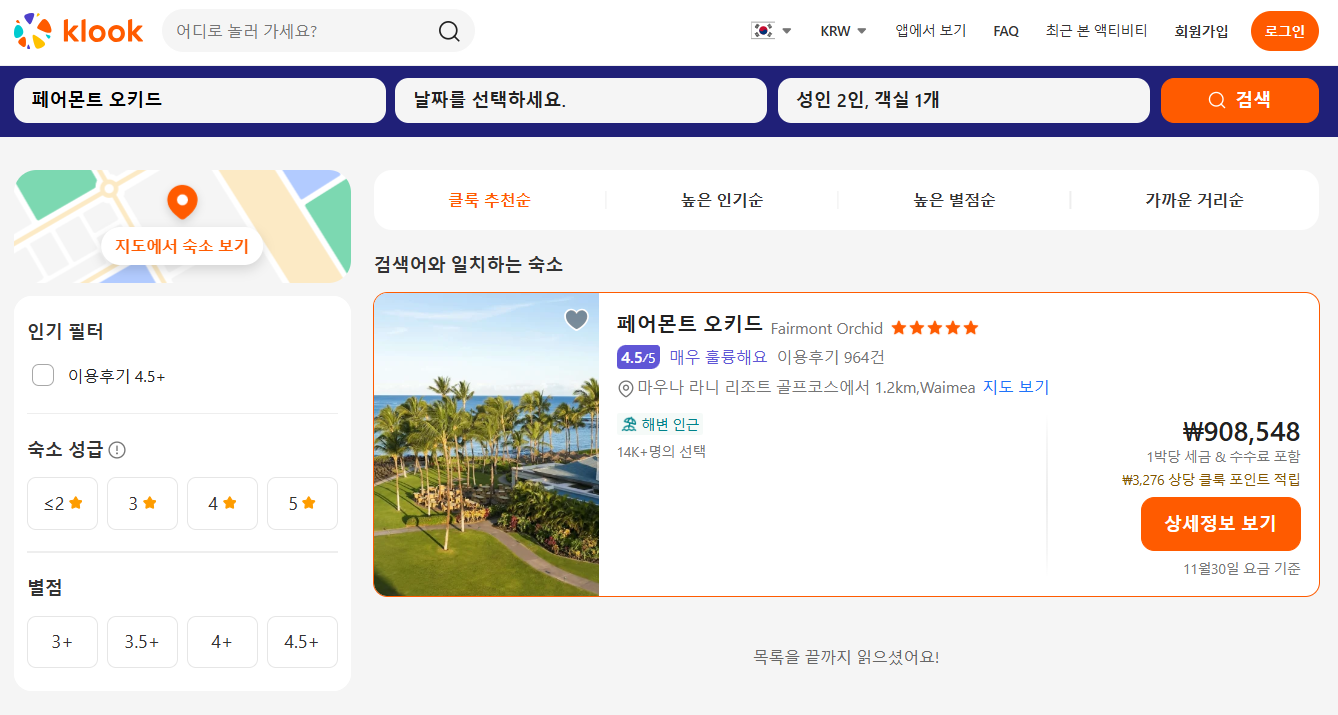The height and width of the screenshot is (715, 1338).
Task: Click 회원가입 sign-up link
Action: [x=1202, y=31]
